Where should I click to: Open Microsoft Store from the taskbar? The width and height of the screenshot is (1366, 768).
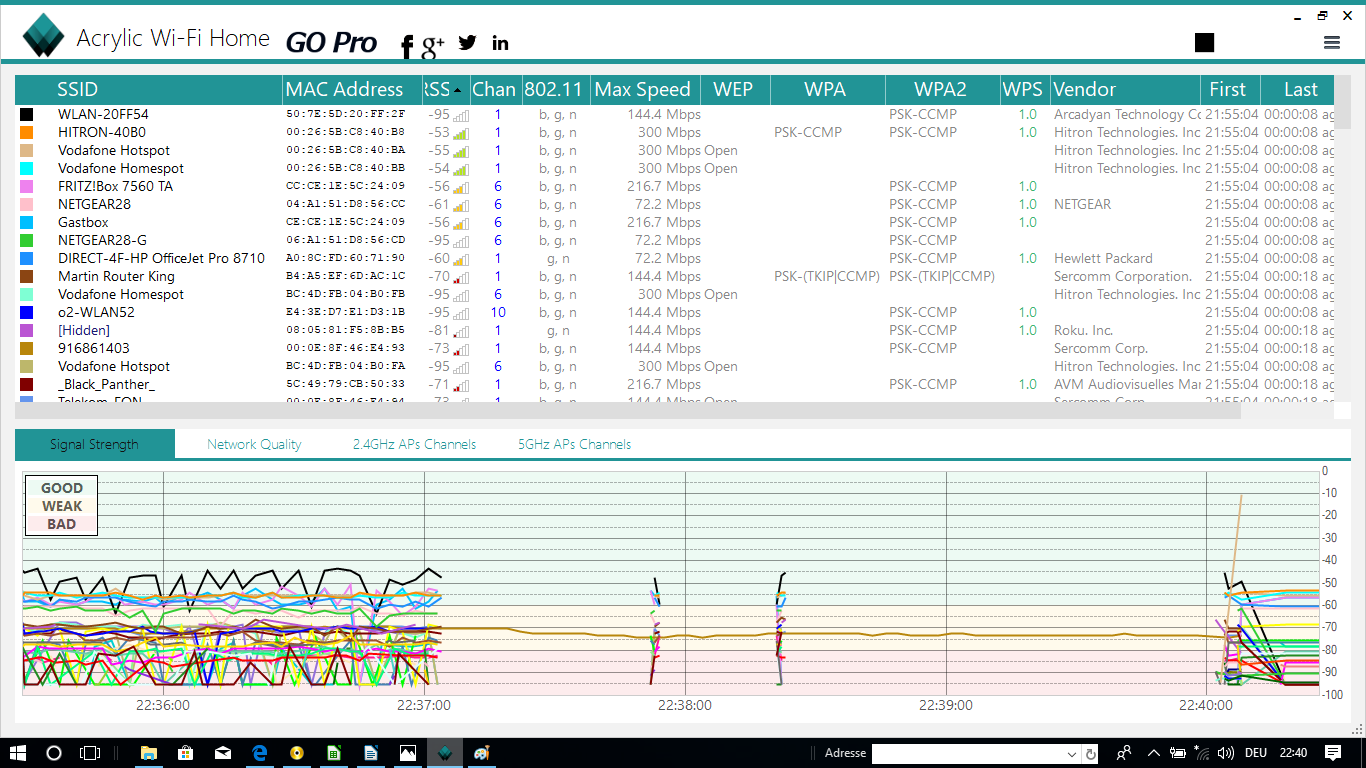(x=185, y=753)
